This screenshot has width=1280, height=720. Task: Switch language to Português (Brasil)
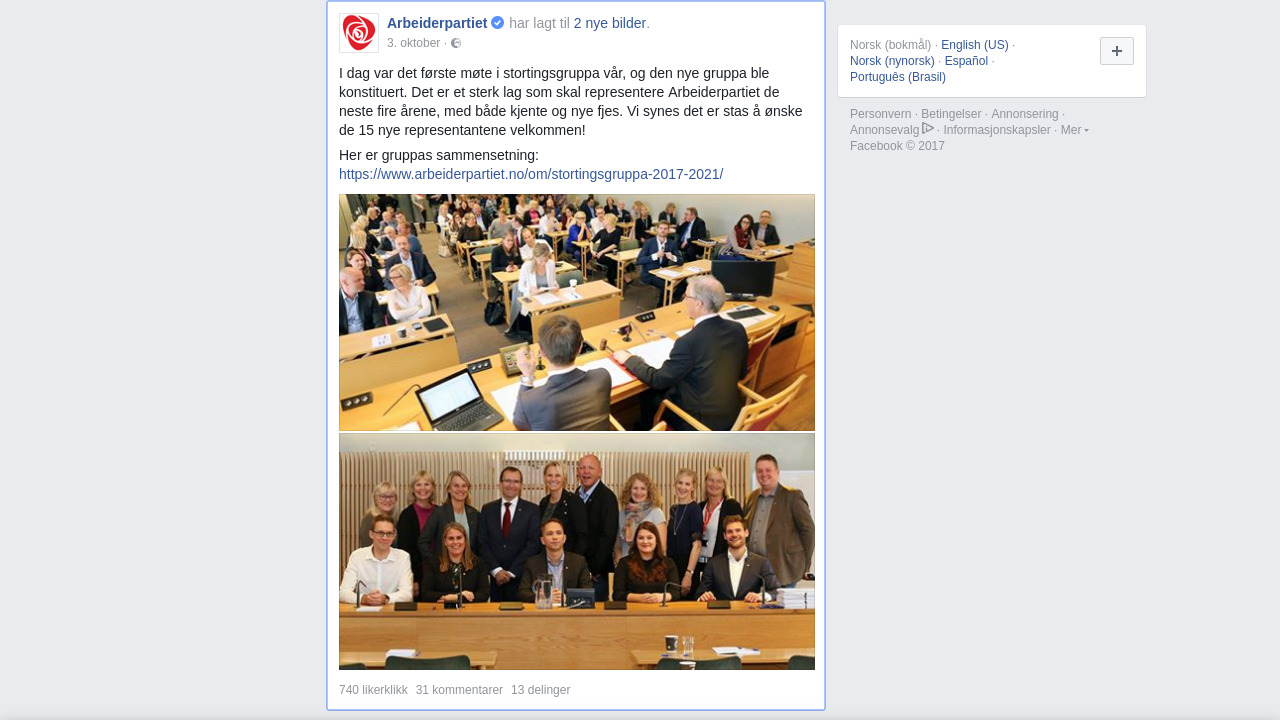coord(898,77)
